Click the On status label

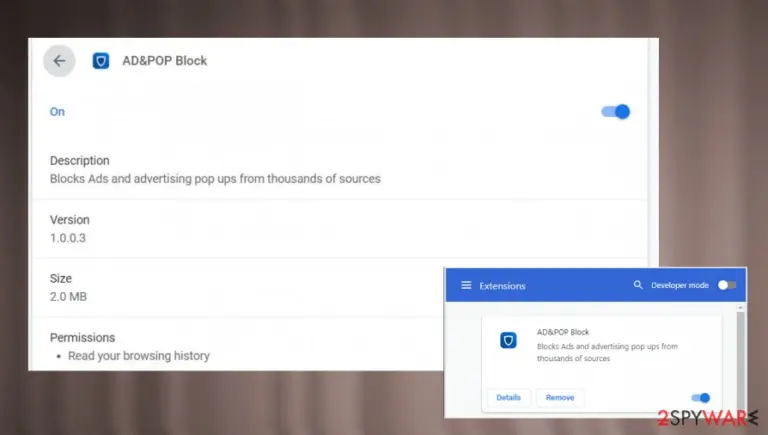coord(57,112)
